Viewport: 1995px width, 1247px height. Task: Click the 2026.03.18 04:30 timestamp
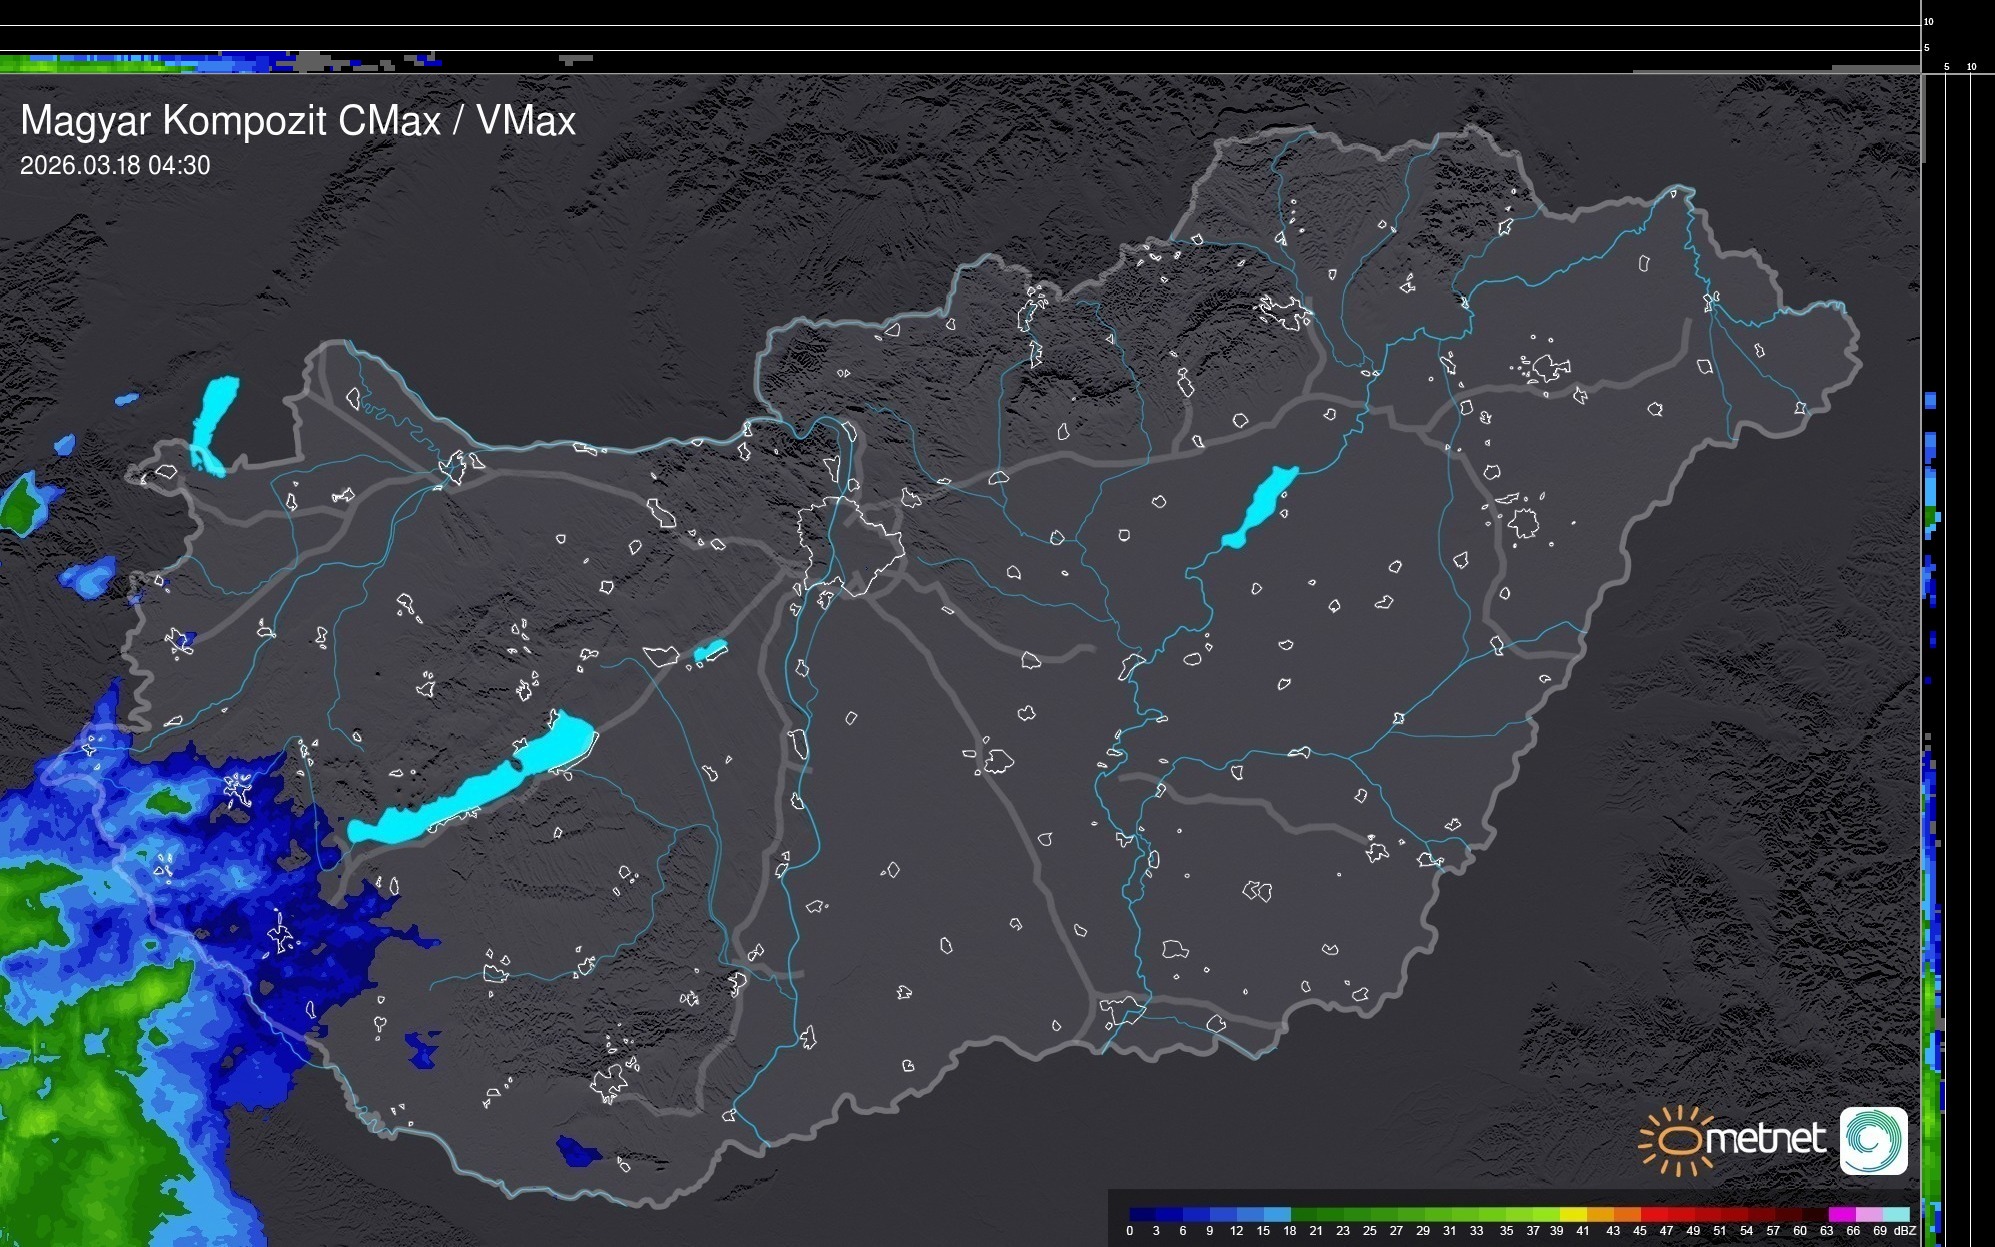pyautogui.click(x=115, y=166)
